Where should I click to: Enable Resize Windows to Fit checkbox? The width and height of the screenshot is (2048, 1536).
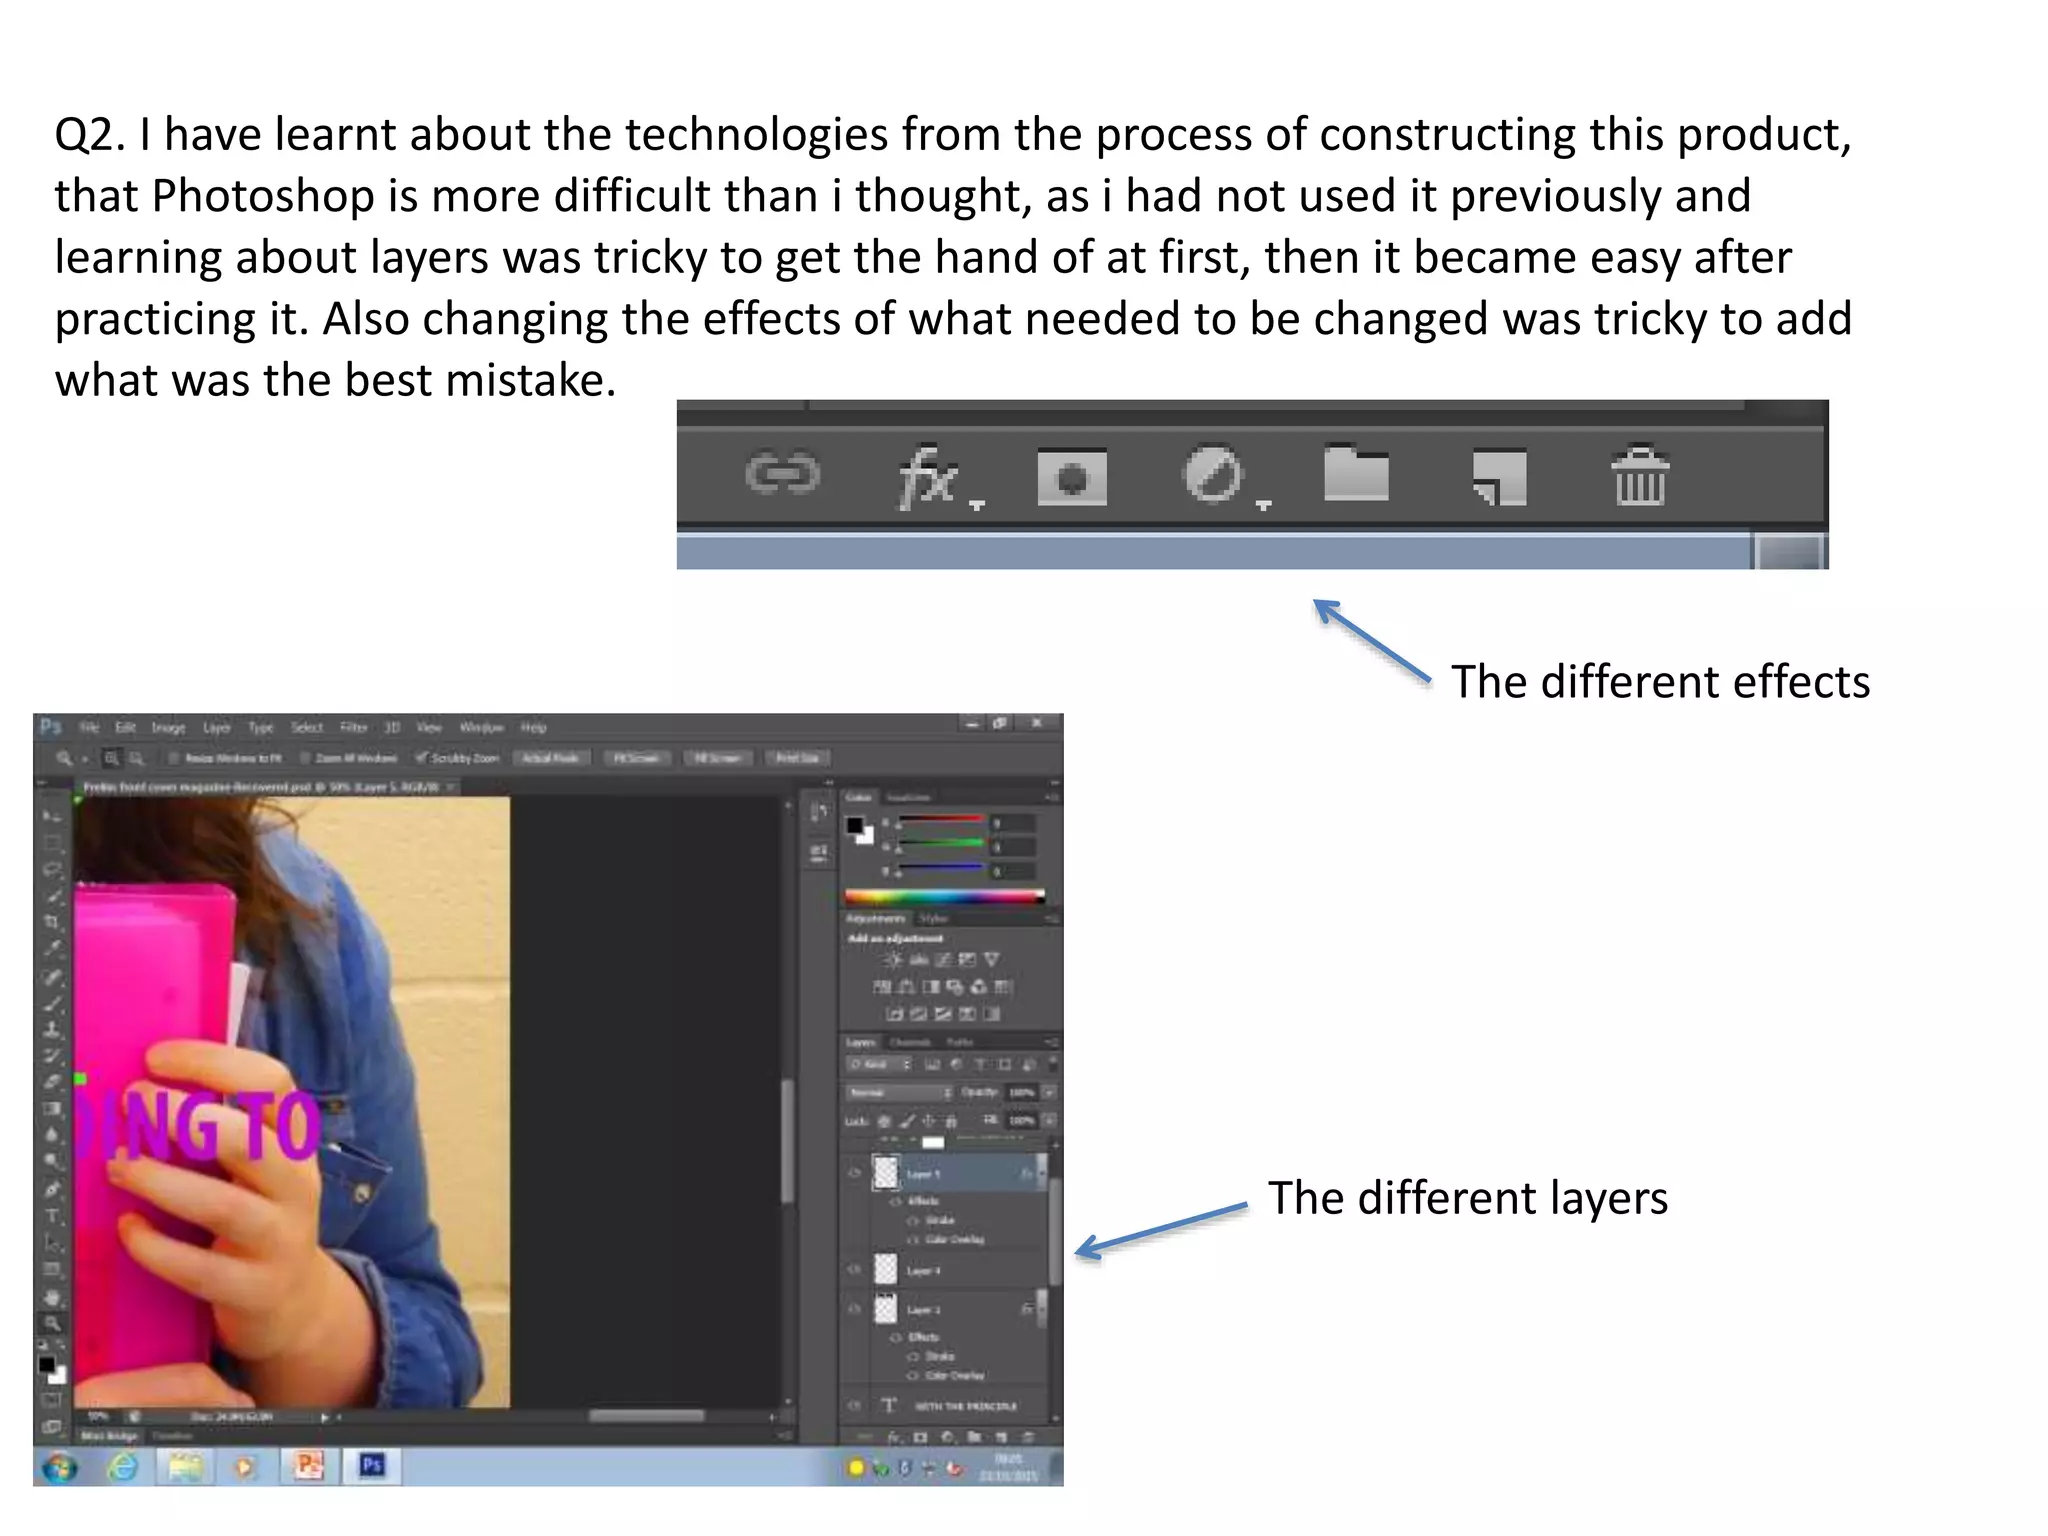[x=174, y=758]
